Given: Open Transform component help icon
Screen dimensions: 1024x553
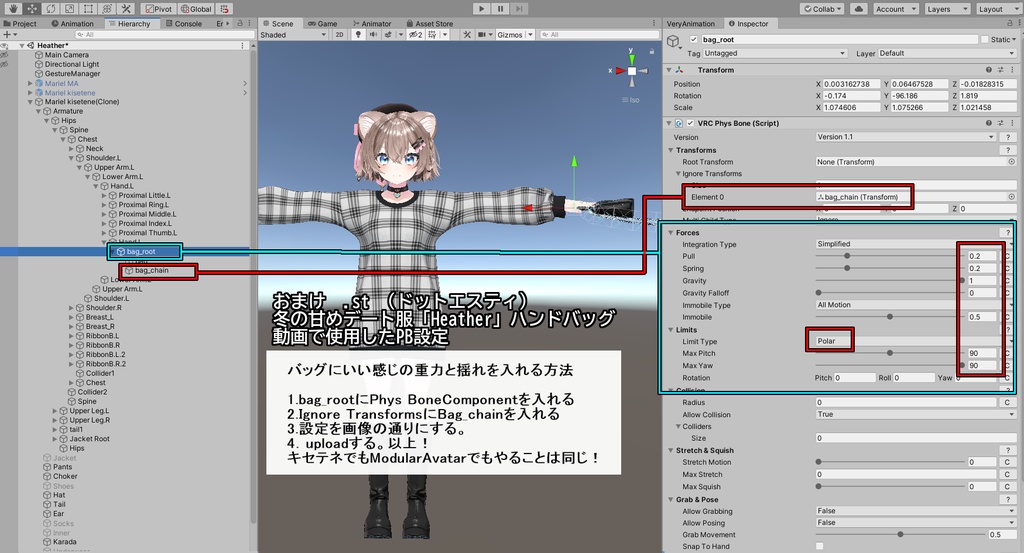Looking at the screenshot, I should pos(989,70).
